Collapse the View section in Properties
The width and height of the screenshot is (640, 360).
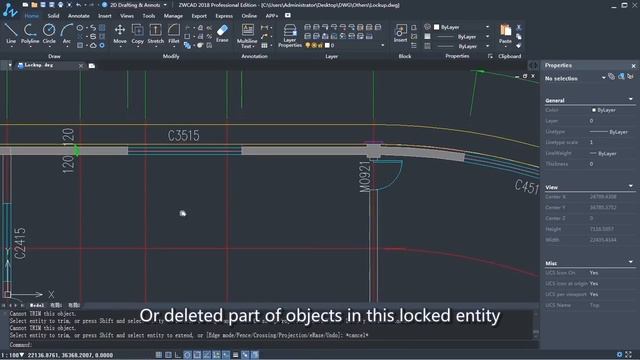(x=631, y=187)
